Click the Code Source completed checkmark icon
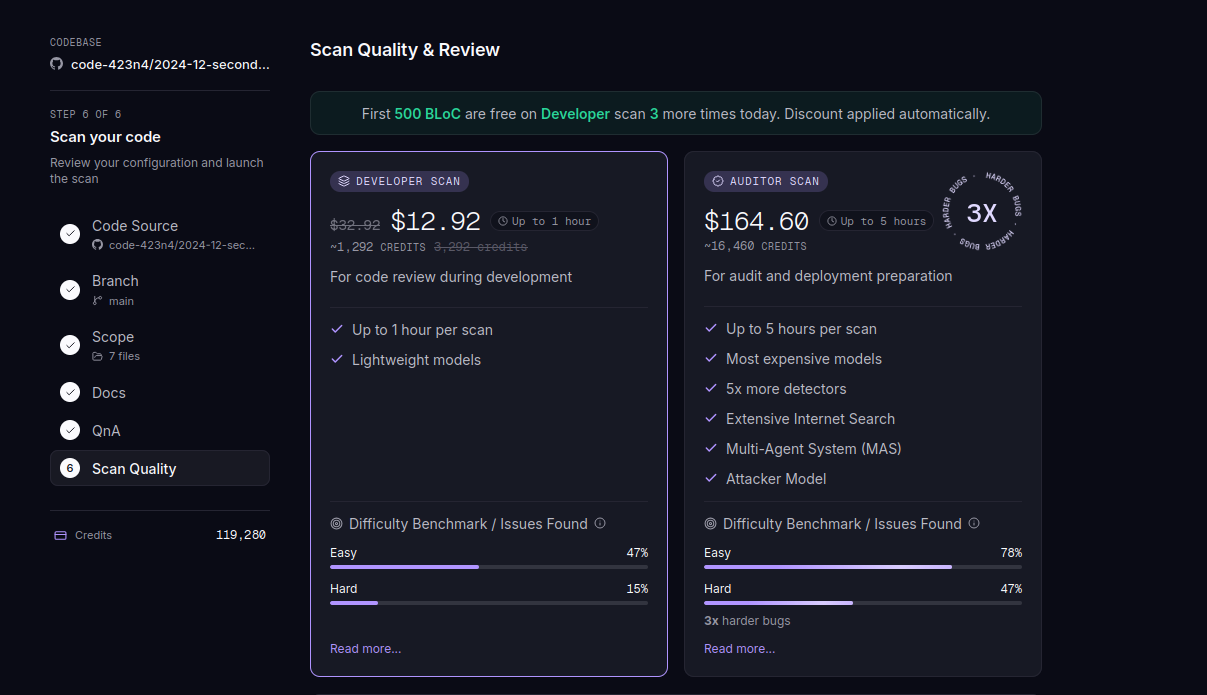This screenshot has height=695, width=1207. [x=70, y=234]
